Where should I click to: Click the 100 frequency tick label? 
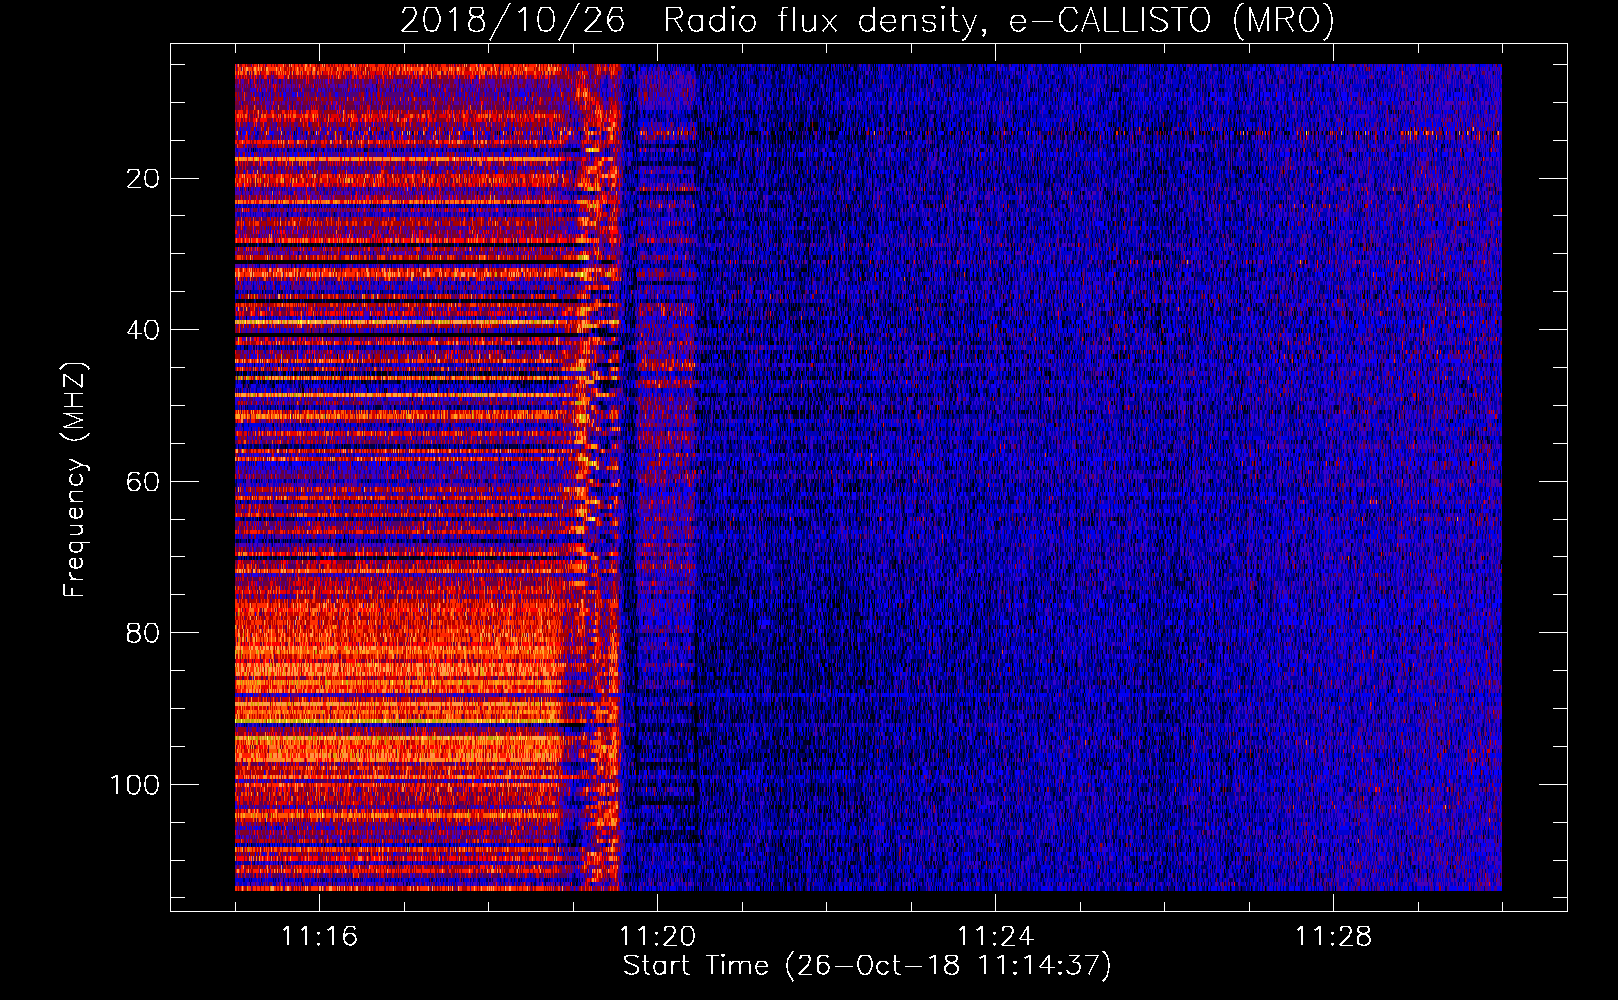click(135, 785)
